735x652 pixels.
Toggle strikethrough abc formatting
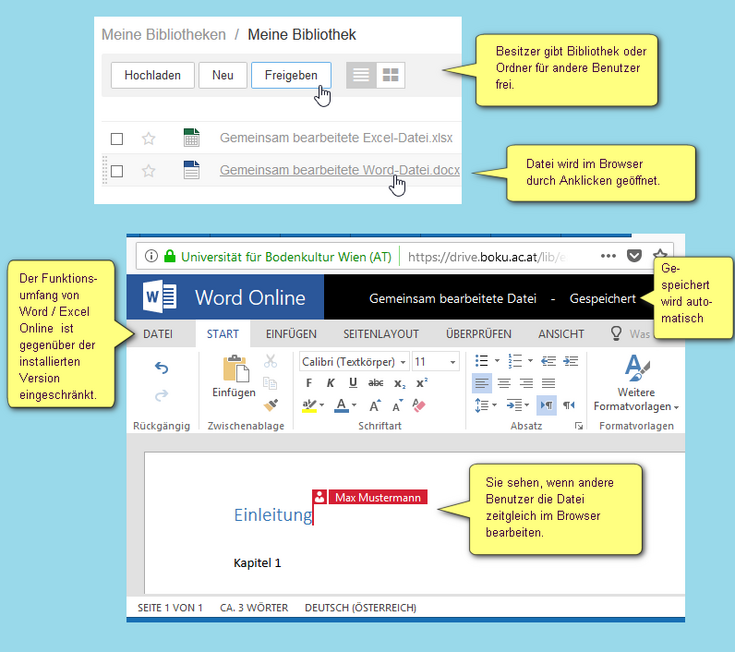pos(375,383)
